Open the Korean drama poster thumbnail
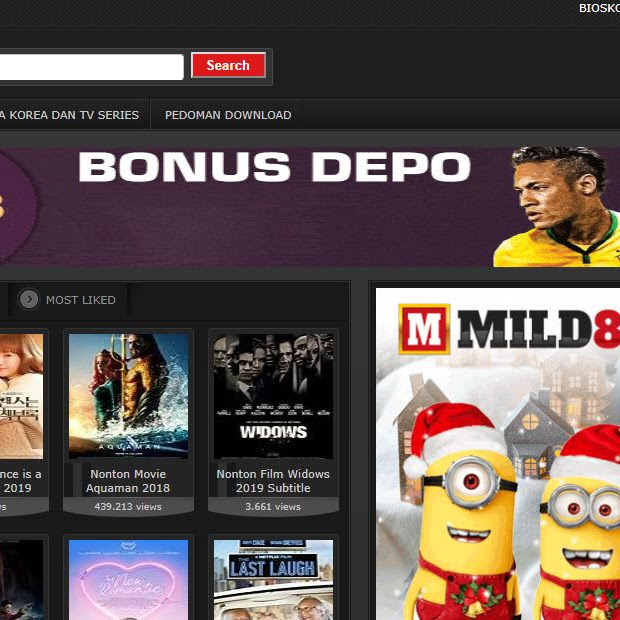Viewport: 620px width, 620px height. pyautogui.click(x=21, y=396)
